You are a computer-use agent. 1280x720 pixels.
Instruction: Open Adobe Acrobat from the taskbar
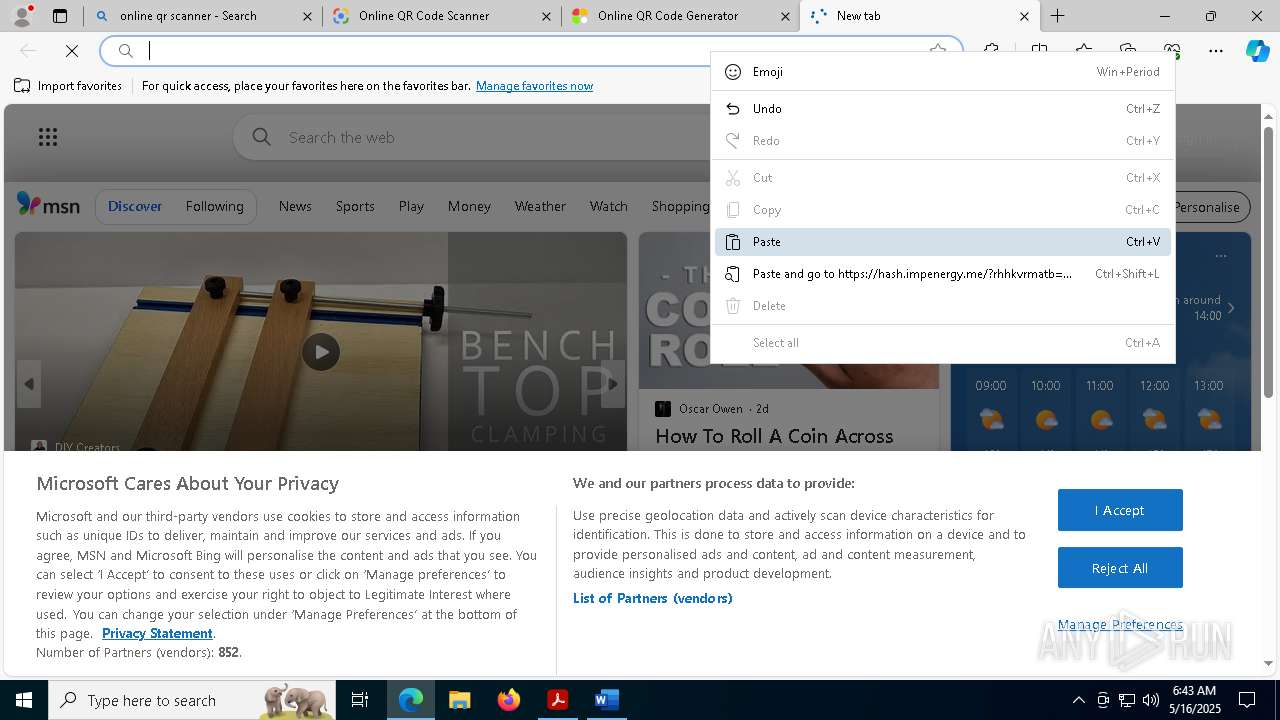pyautogui.click(x=557, y=700)
